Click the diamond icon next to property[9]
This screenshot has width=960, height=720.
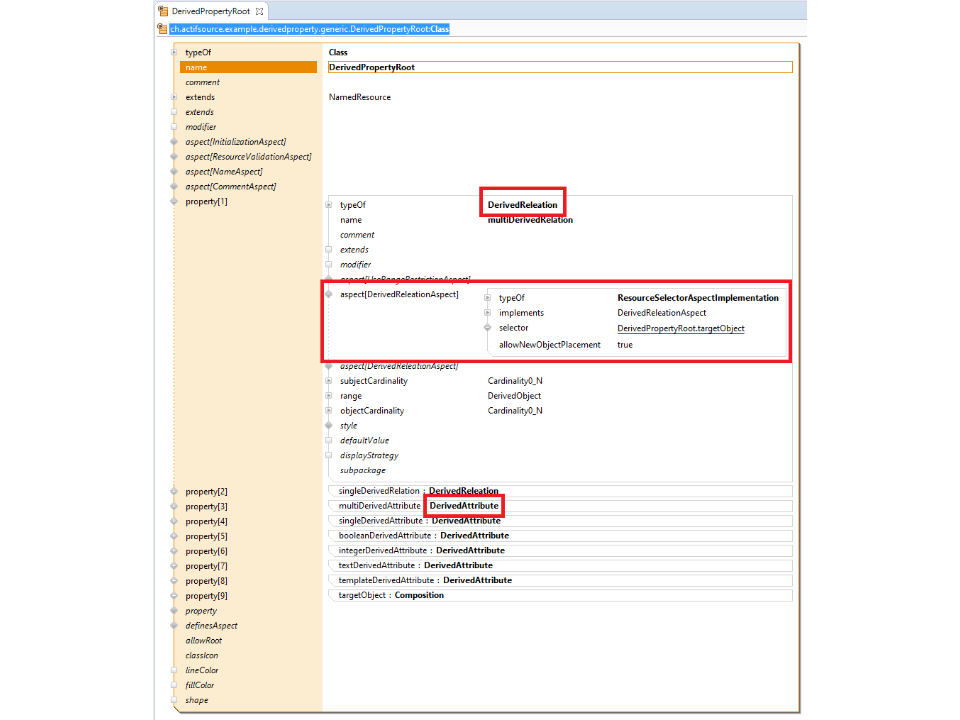(x=174, y=596)
